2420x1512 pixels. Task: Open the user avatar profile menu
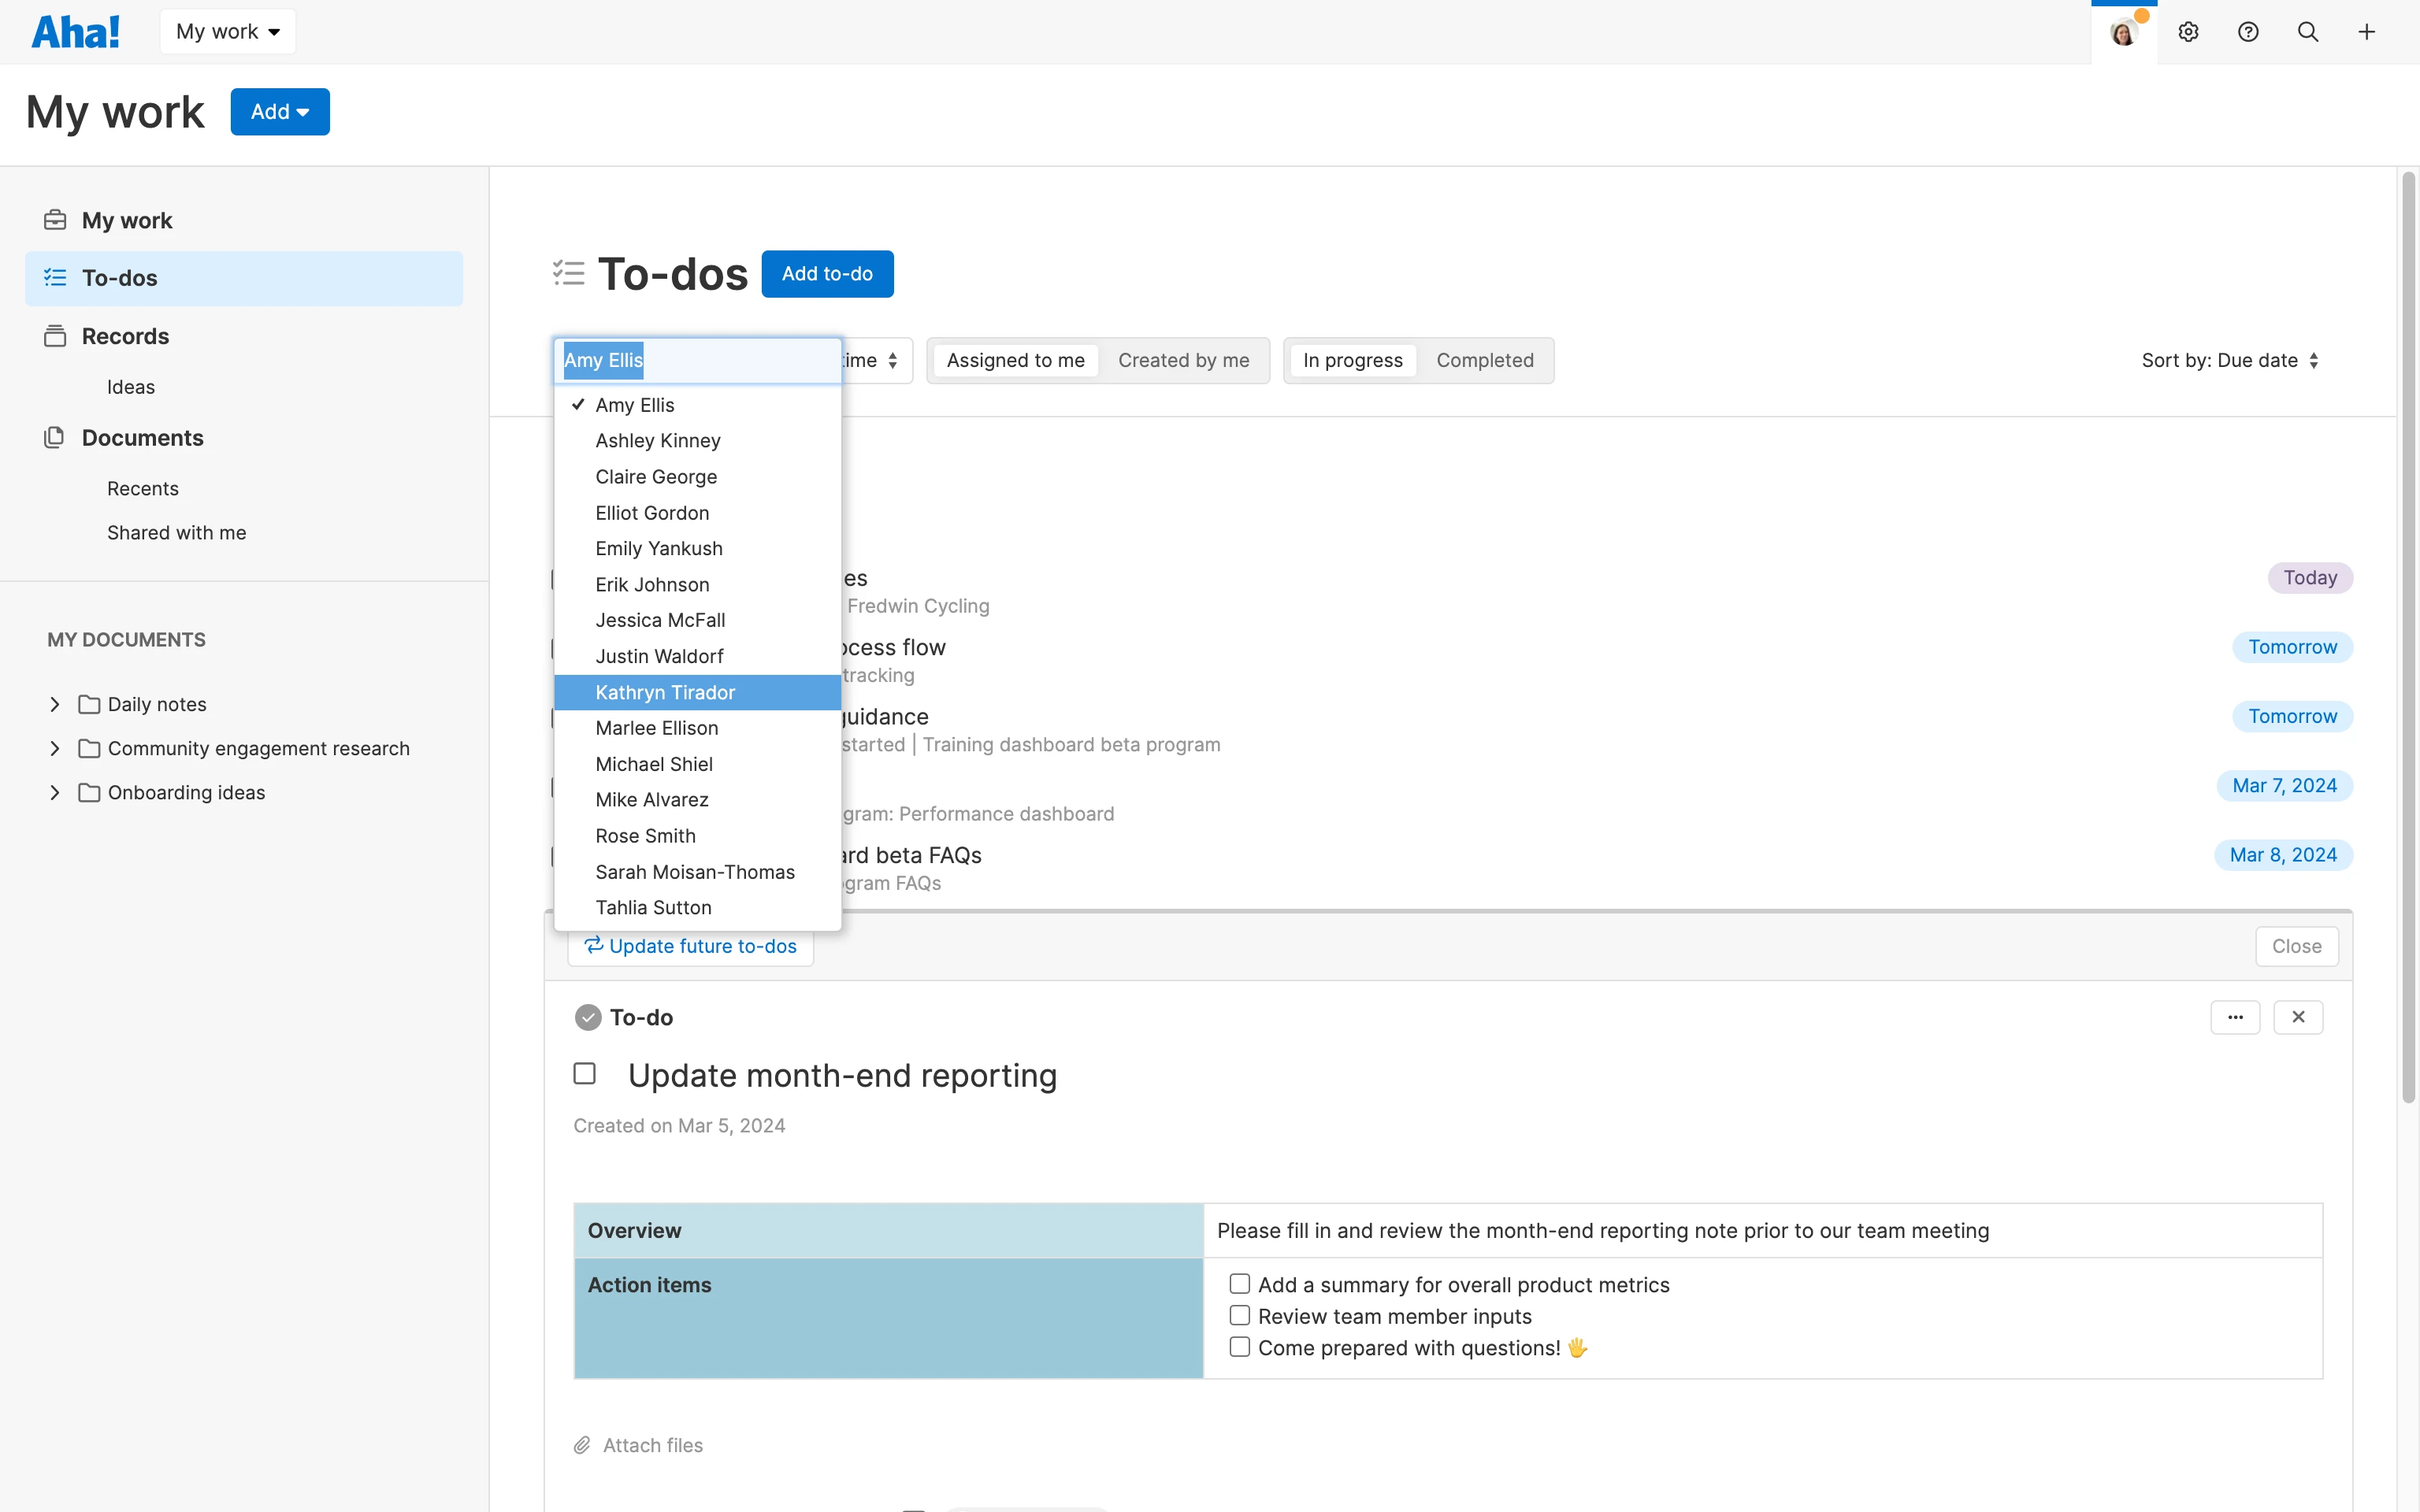click(2123, 32)
